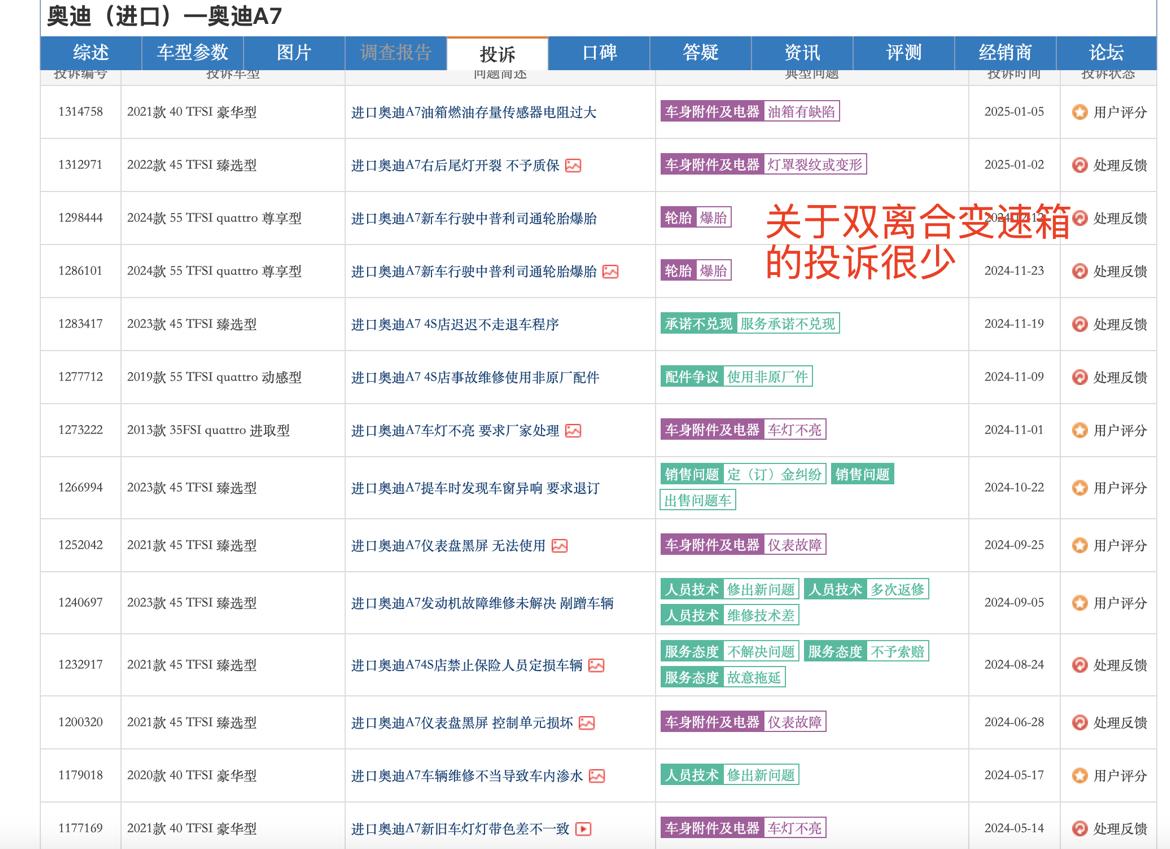This screenshot has height=849, width=1170.
Task: Click the 出售问题车 tag
Action: (x=698, y=501)
